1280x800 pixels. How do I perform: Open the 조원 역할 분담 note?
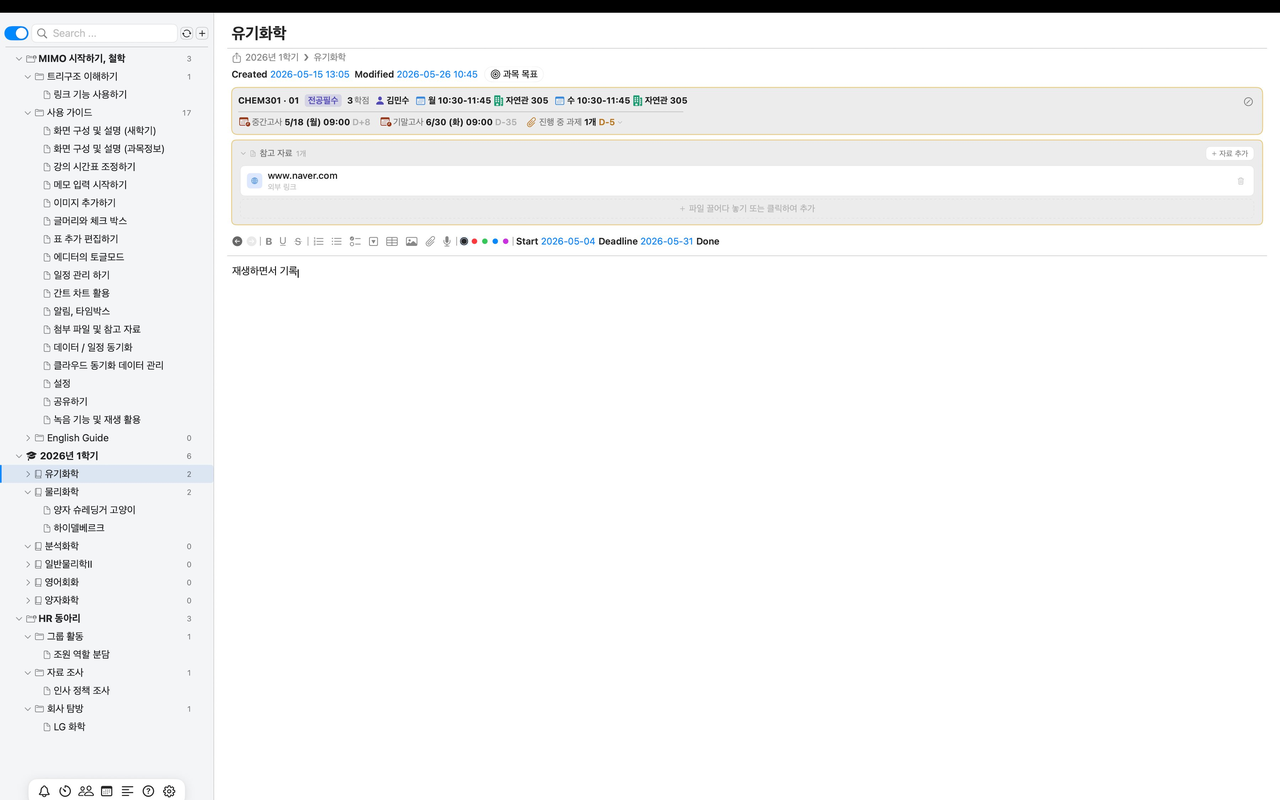click(82, 655)
